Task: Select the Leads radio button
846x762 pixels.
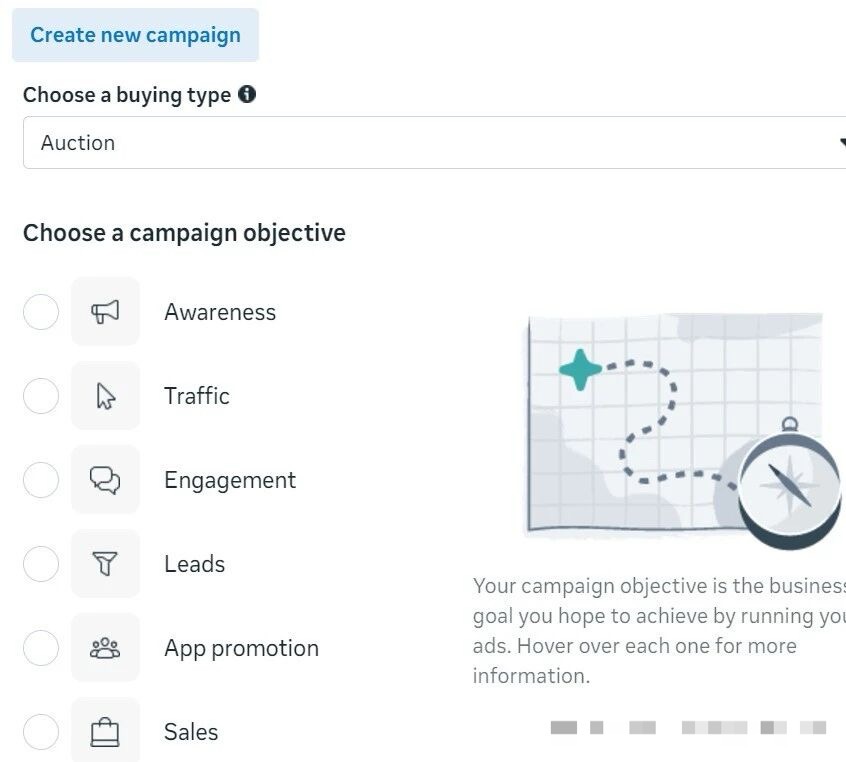Action: (41, 564)
